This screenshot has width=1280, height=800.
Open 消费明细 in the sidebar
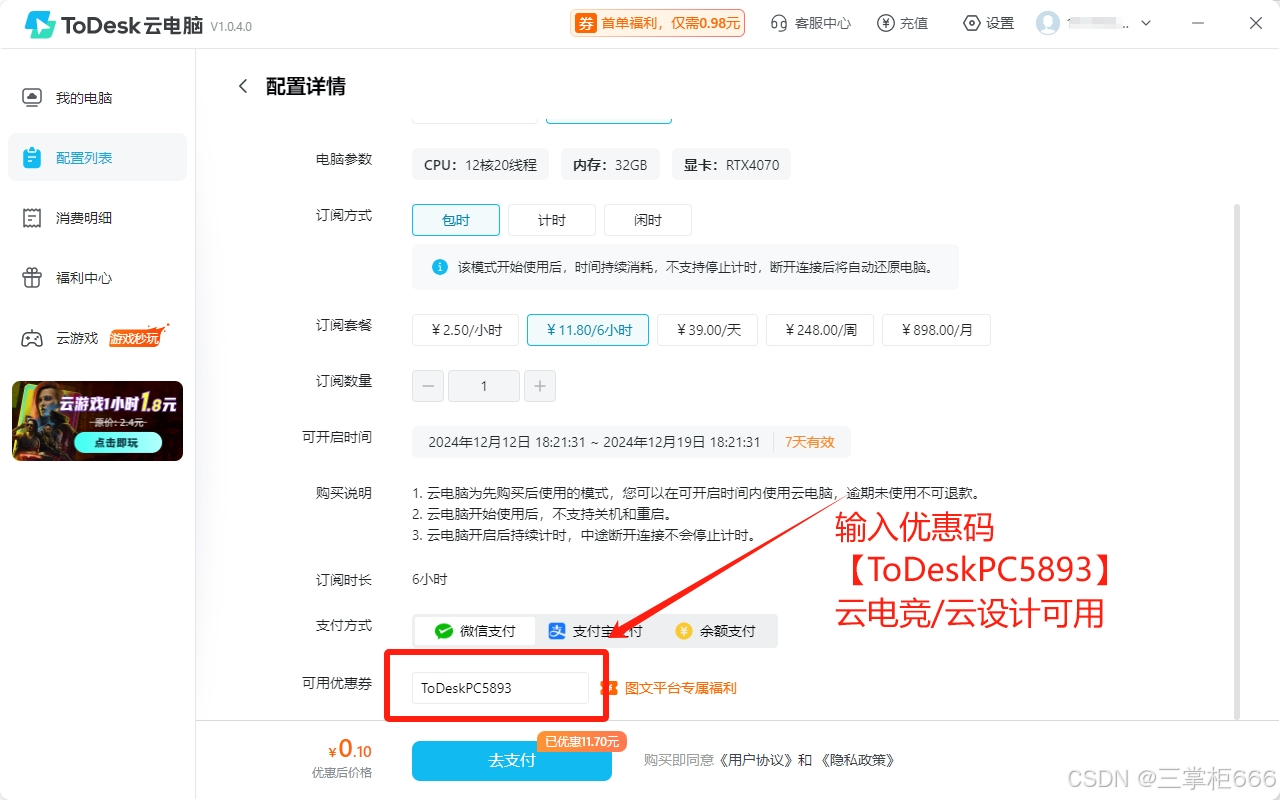tap(97, 218)
